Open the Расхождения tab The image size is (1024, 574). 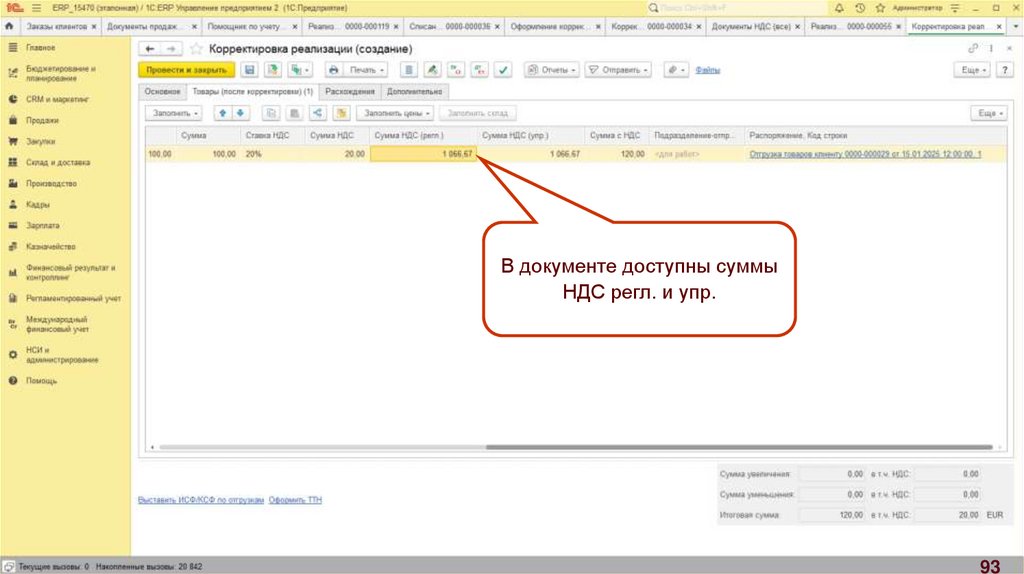coord(350,91)
